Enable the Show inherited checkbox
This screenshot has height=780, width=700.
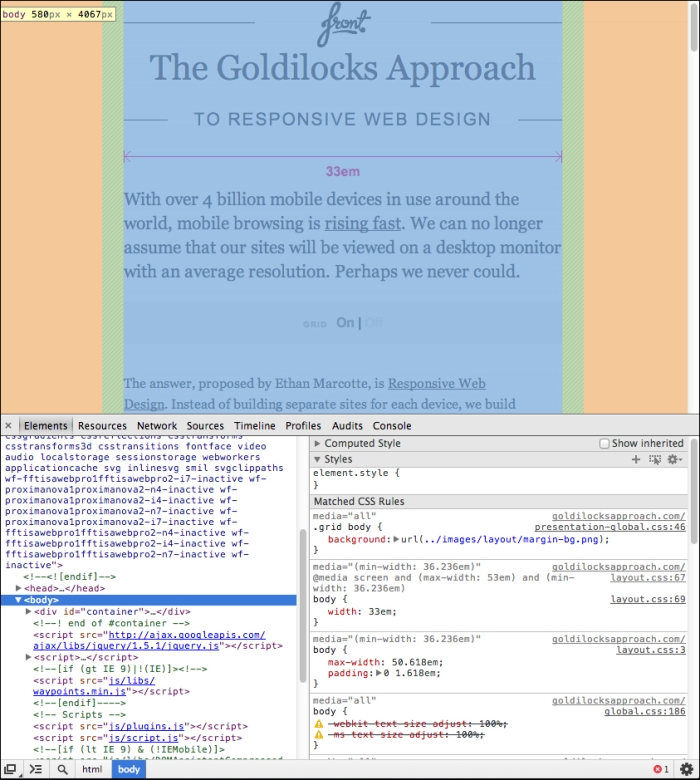click(604, 443)
